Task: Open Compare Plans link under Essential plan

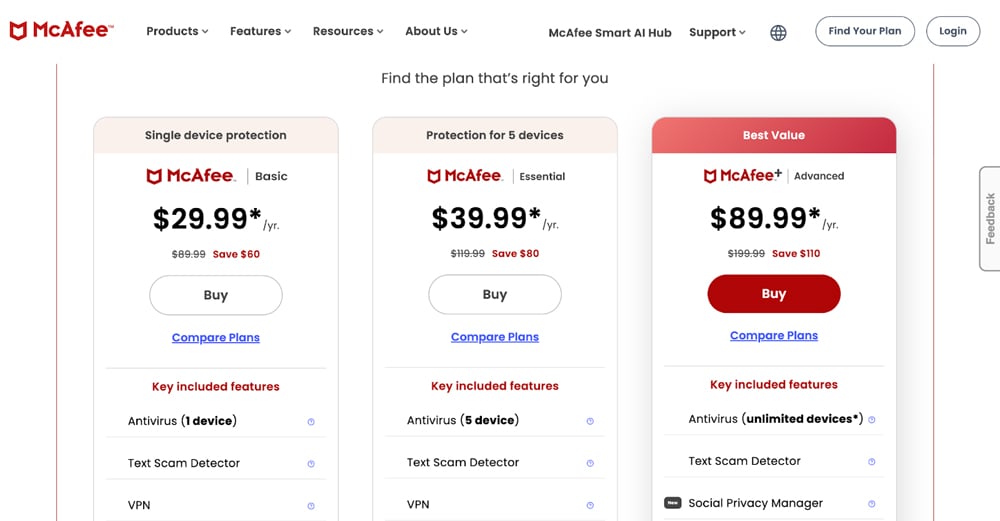Action: pos(495,337)
